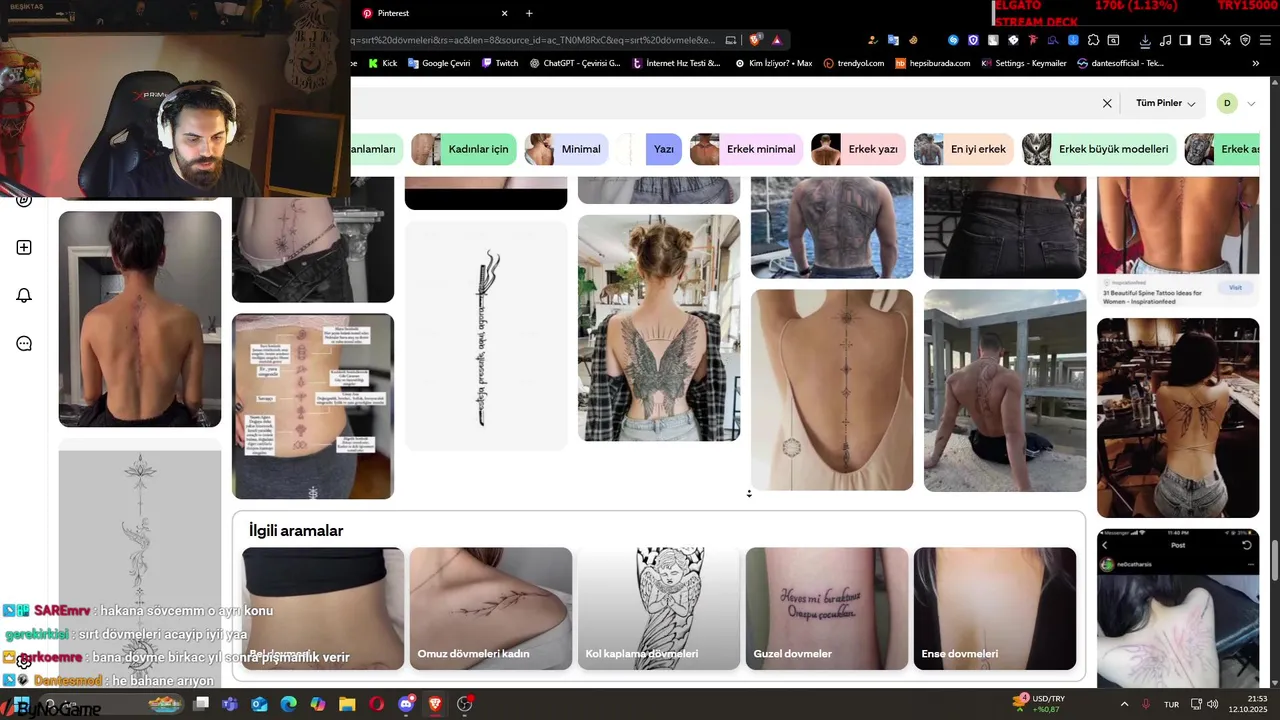Expand the account chevron beside D avatar
The width and height of the screenshot is (1280, 720).
point(1251,103)
